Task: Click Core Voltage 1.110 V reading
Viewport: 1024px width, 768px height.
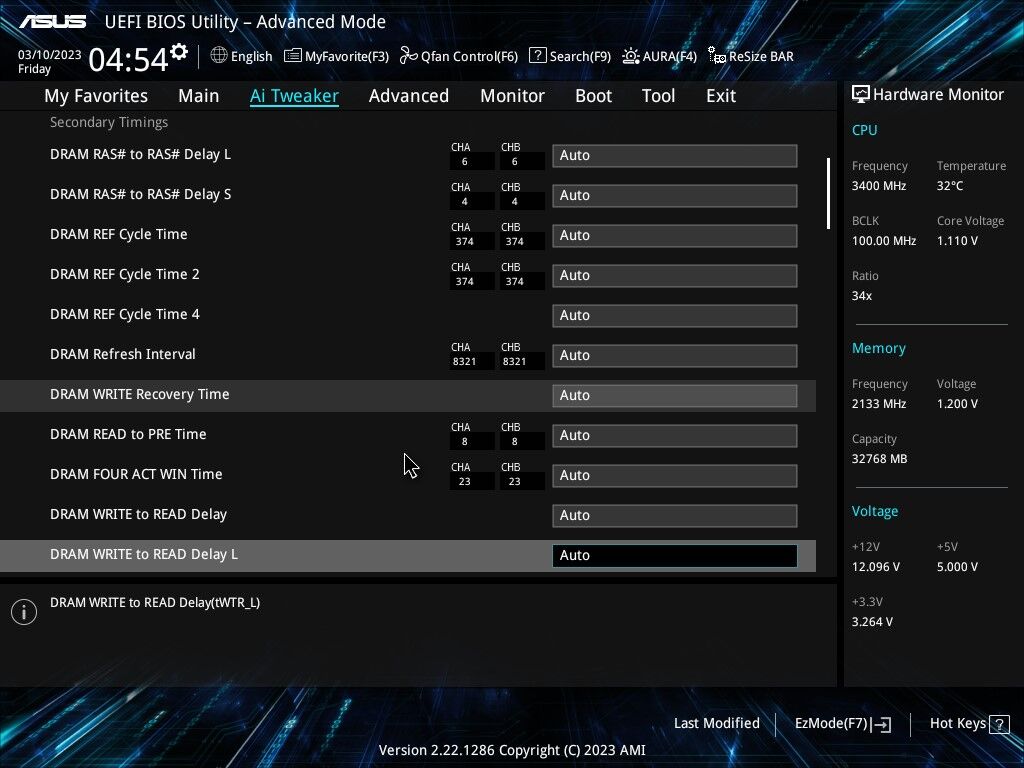Action: point(957,241)
